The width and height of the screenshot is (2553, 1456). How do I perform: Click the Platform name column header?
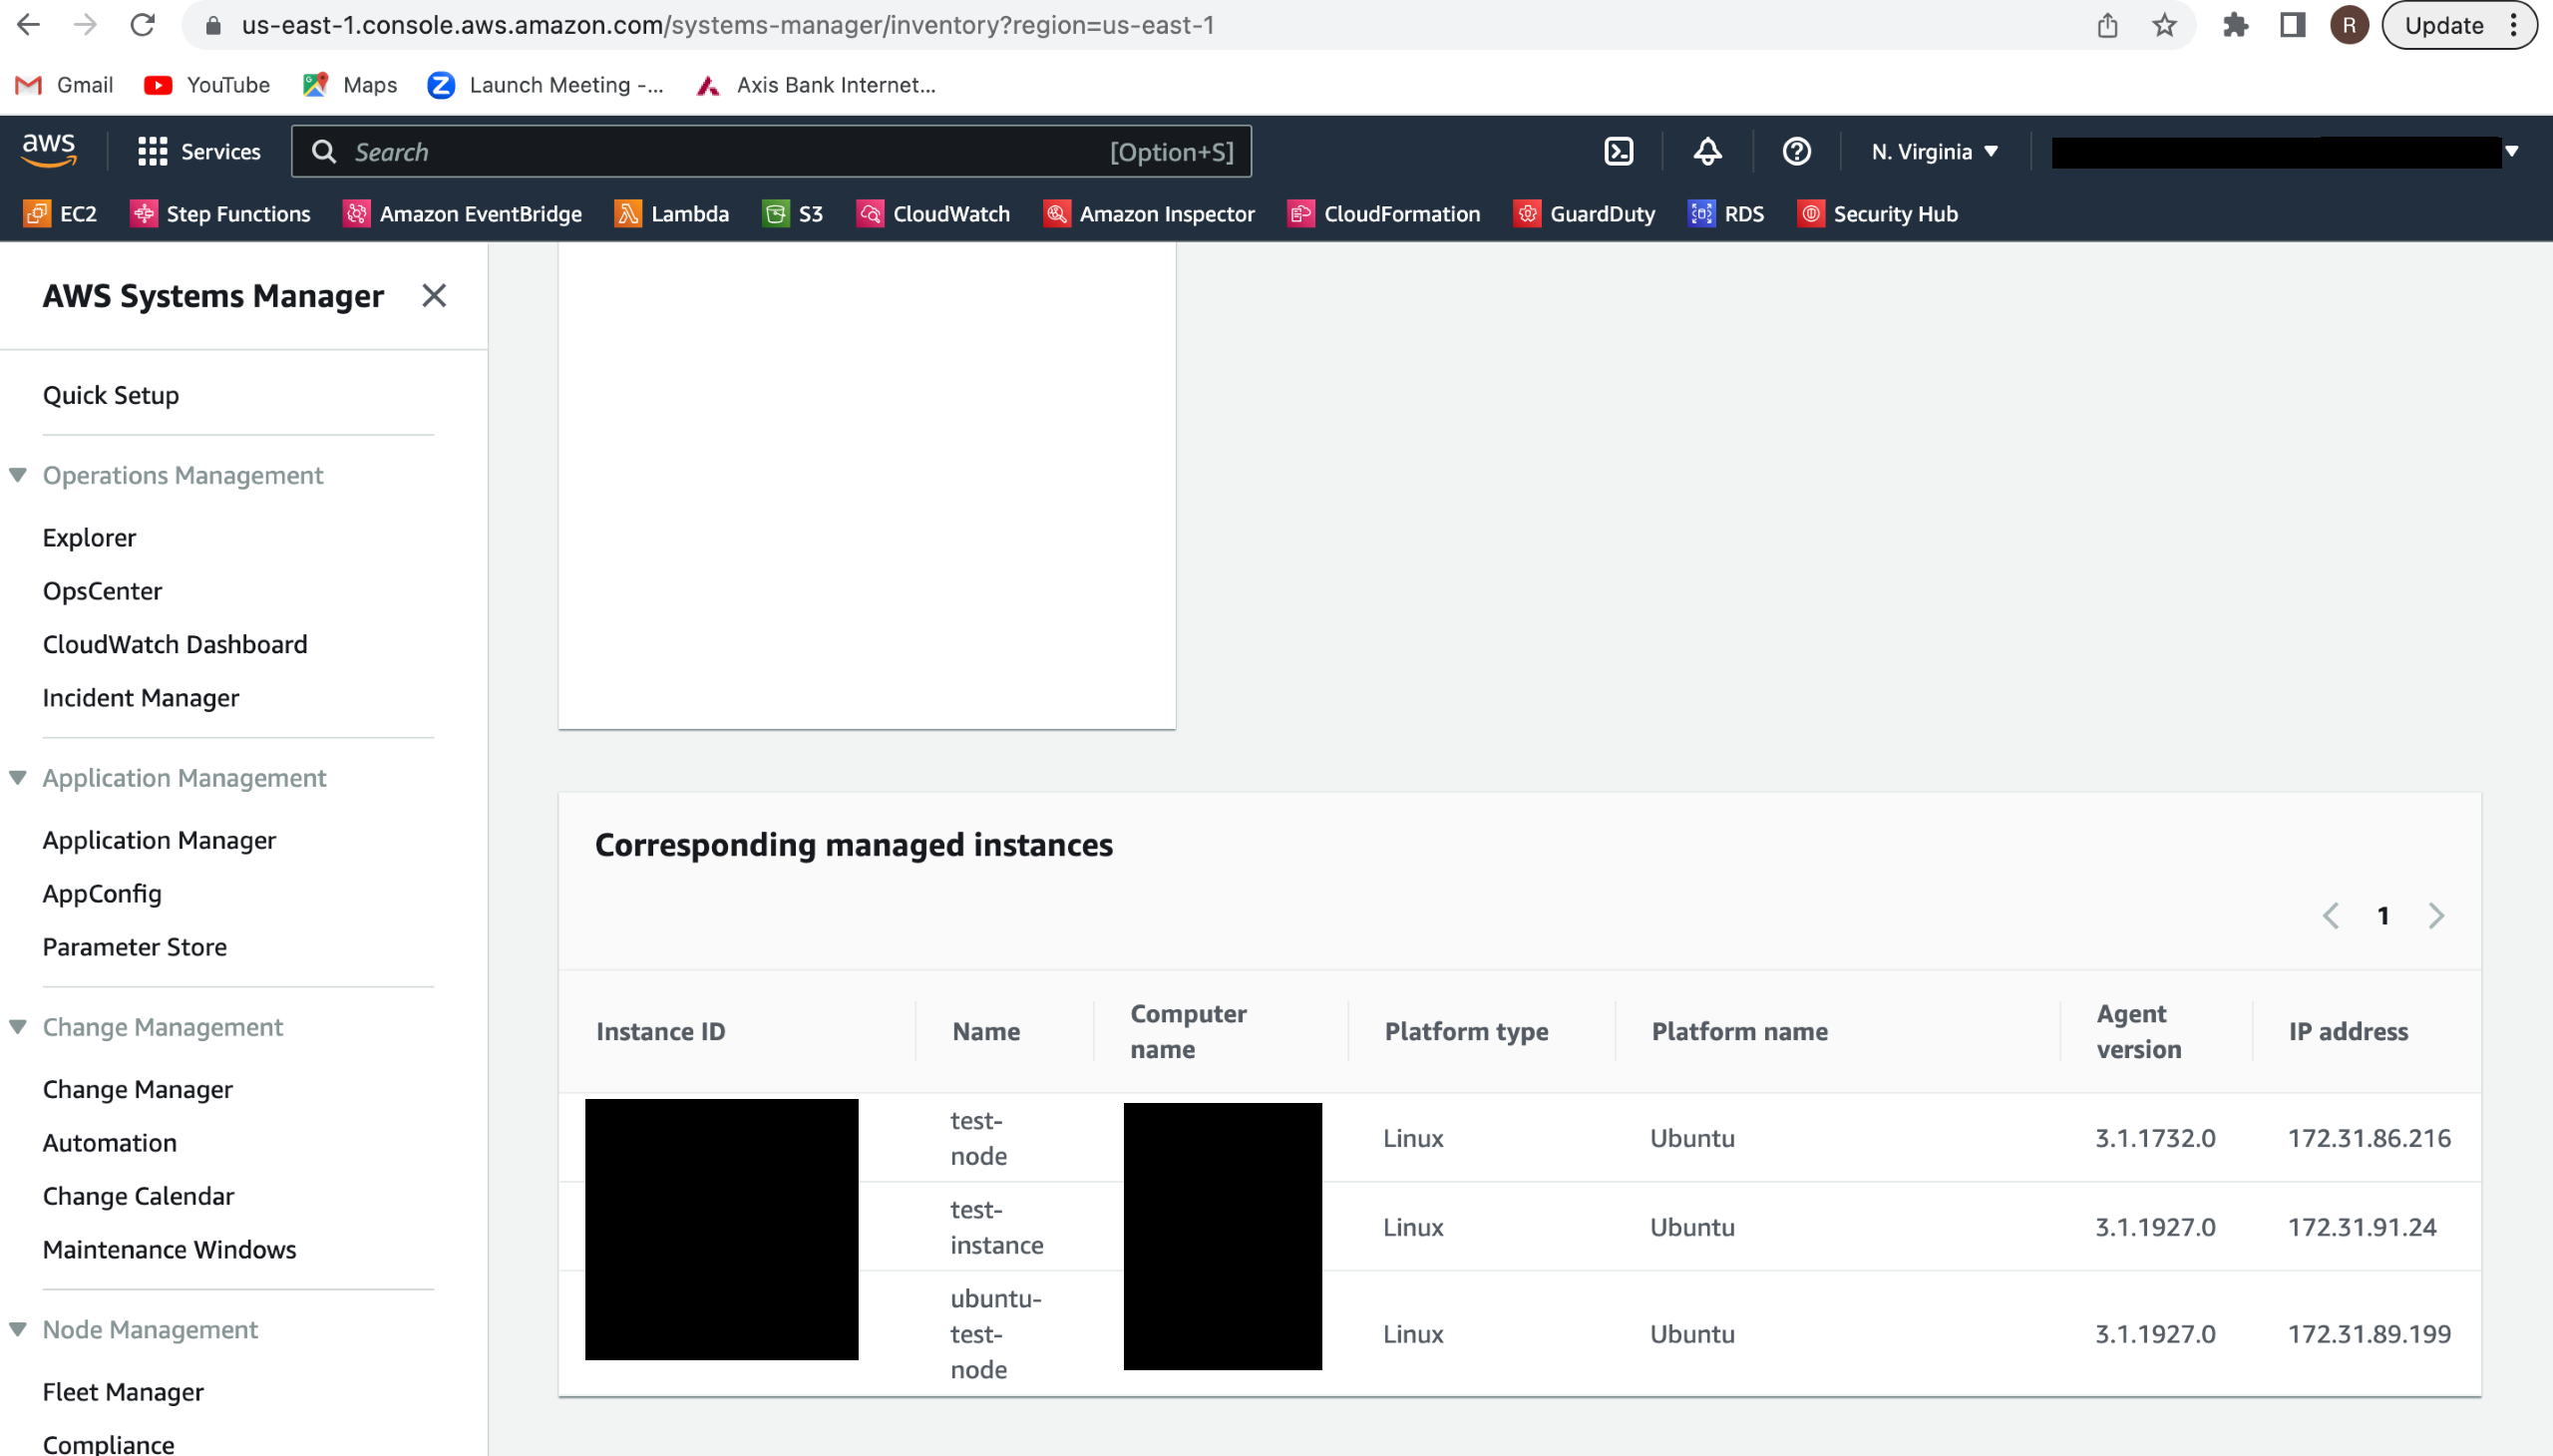point(1739,1032)
